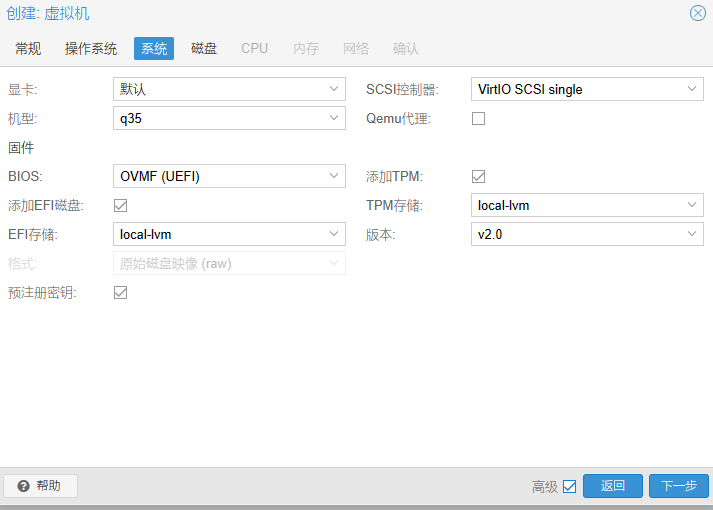
Task: Go to the 磁盘 tab
Action: click(204, 49)
